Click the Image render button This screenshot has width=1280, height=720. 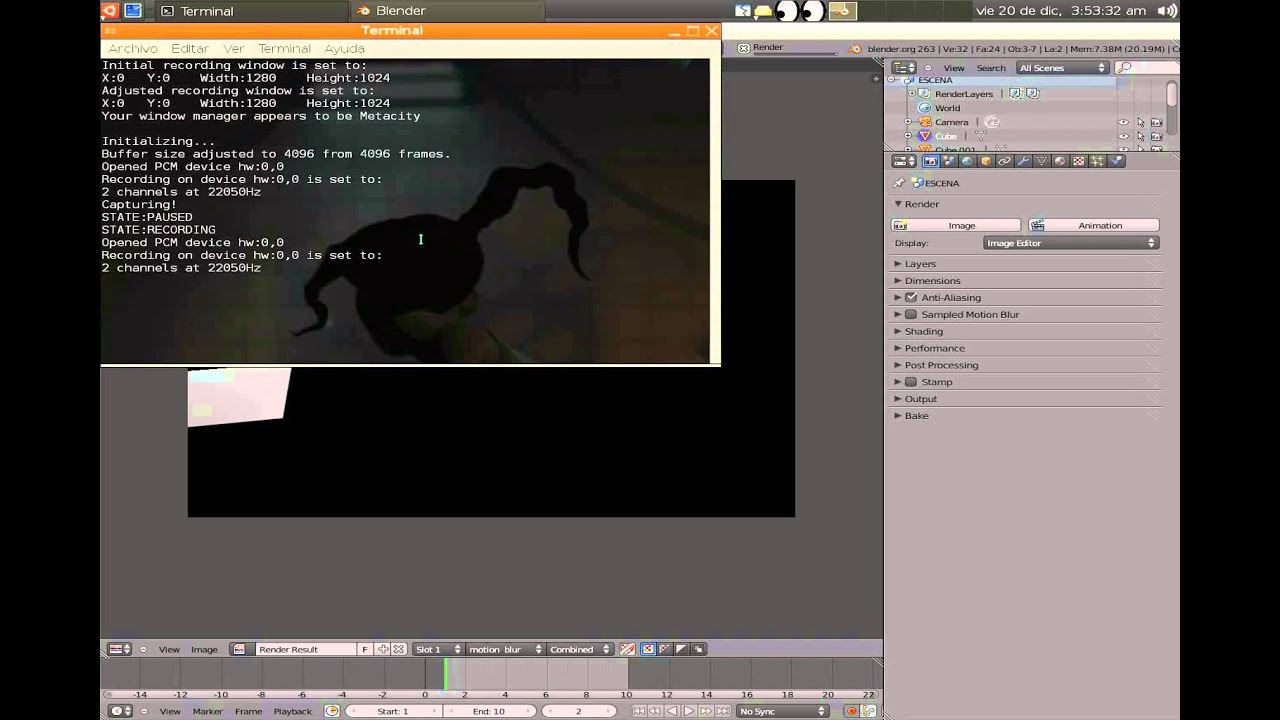956,226
